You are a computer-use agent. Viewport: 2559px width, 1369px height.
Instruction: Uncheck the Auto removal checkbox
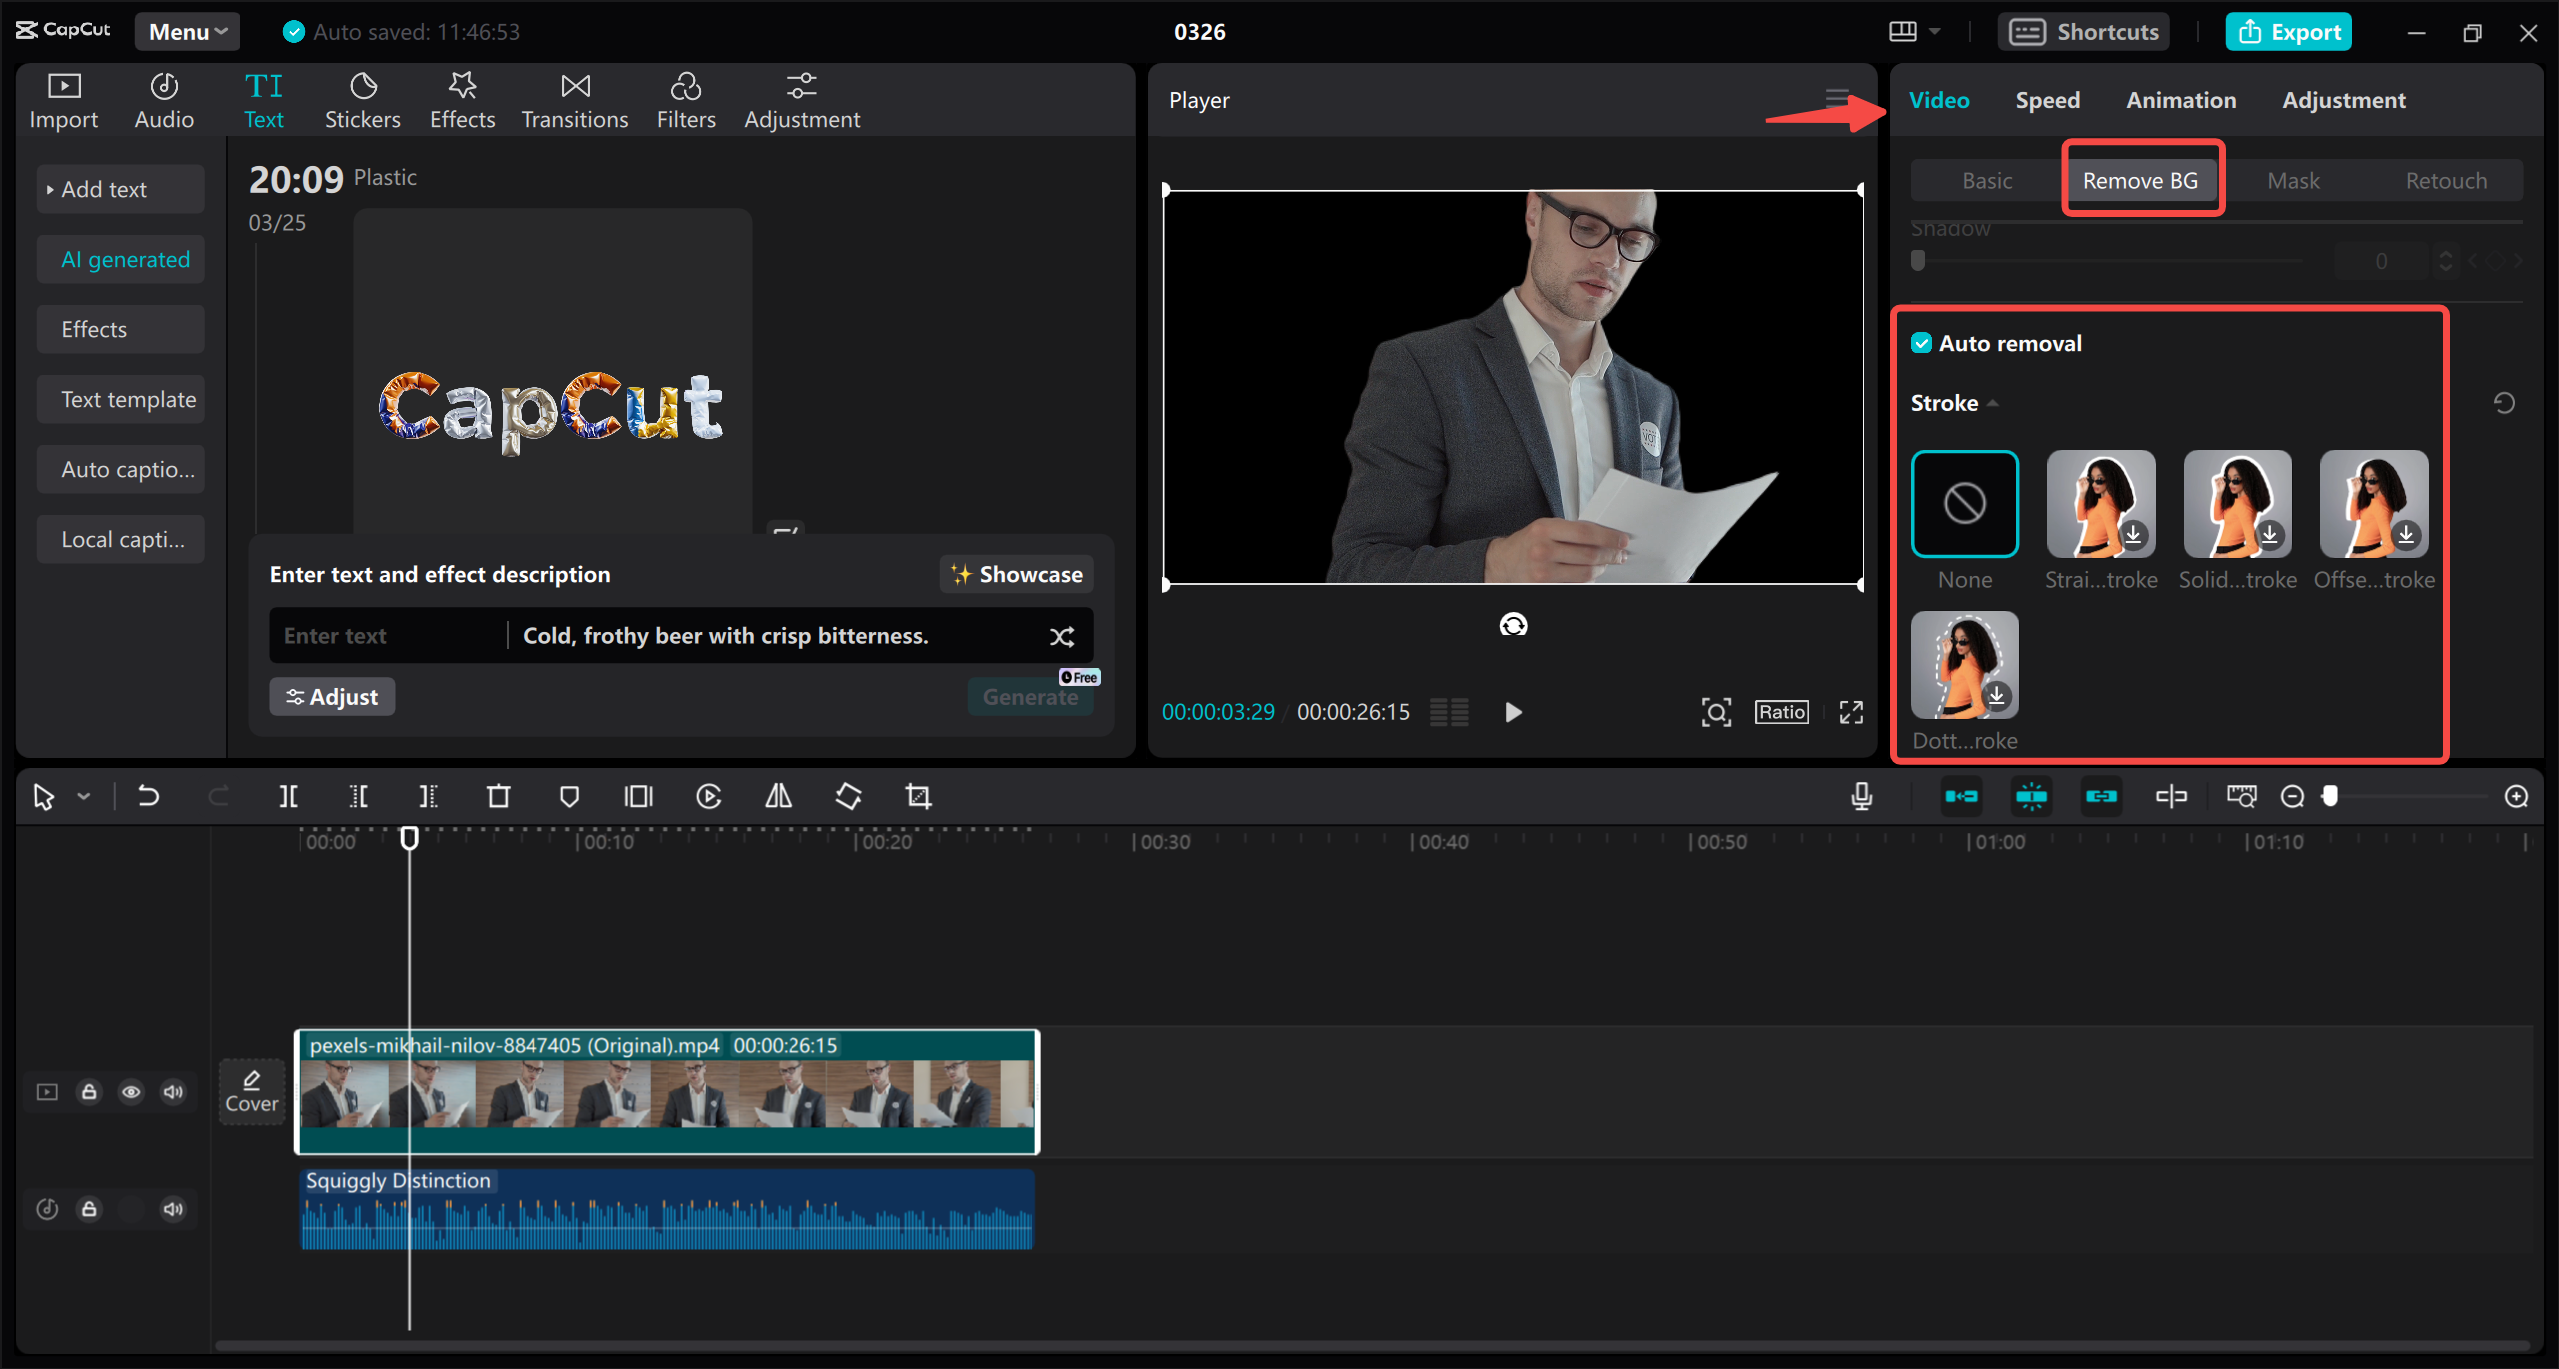(x=1921, y=343)
